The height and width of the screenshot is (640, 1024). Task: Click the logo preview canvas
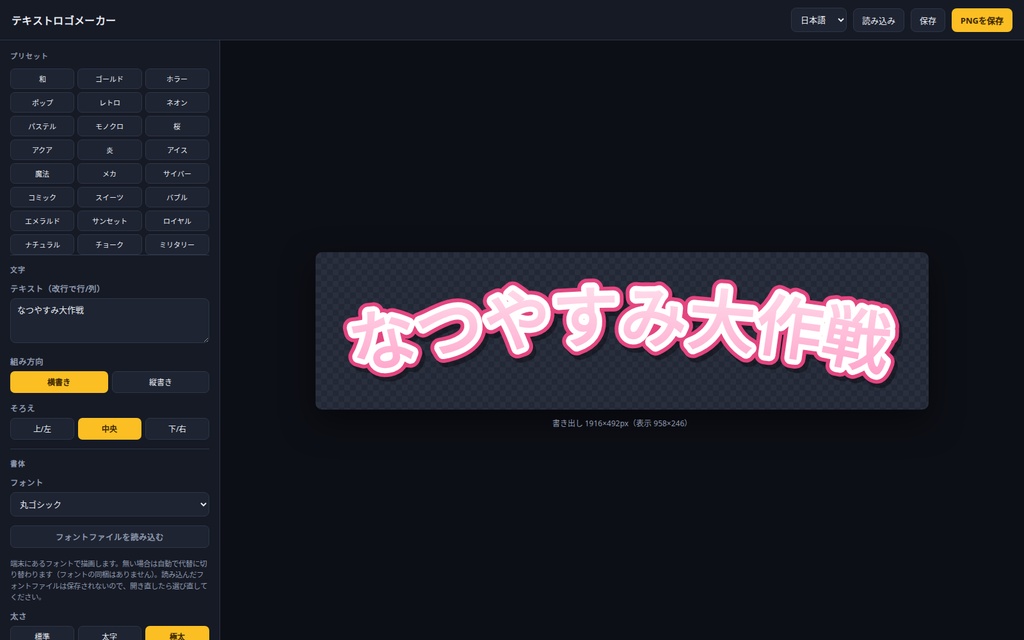[622, 331]
